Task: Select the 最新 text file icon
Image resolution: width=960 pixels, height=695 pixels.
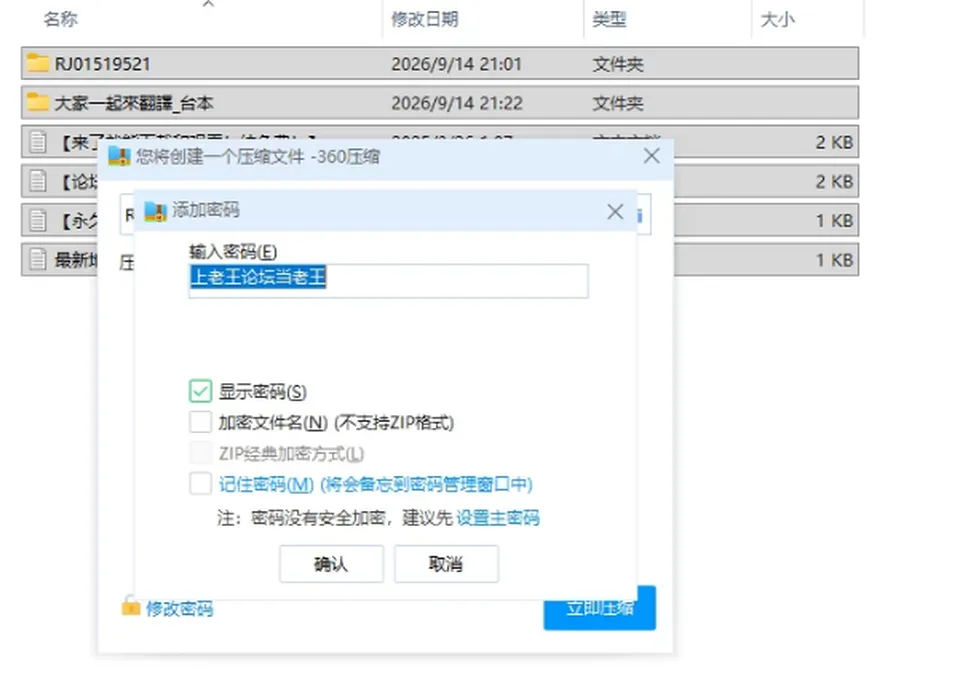Action: tap(38, 260)
